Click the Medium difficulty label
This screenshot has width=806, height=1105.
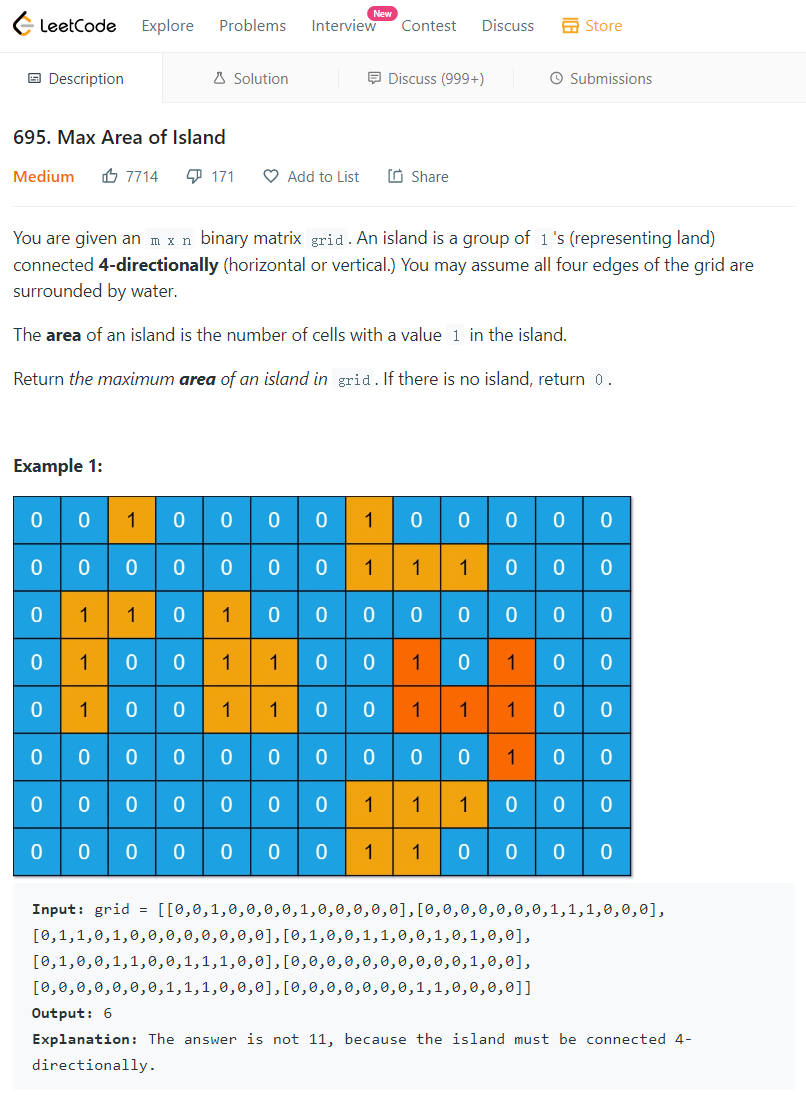[x=43, y=176]
